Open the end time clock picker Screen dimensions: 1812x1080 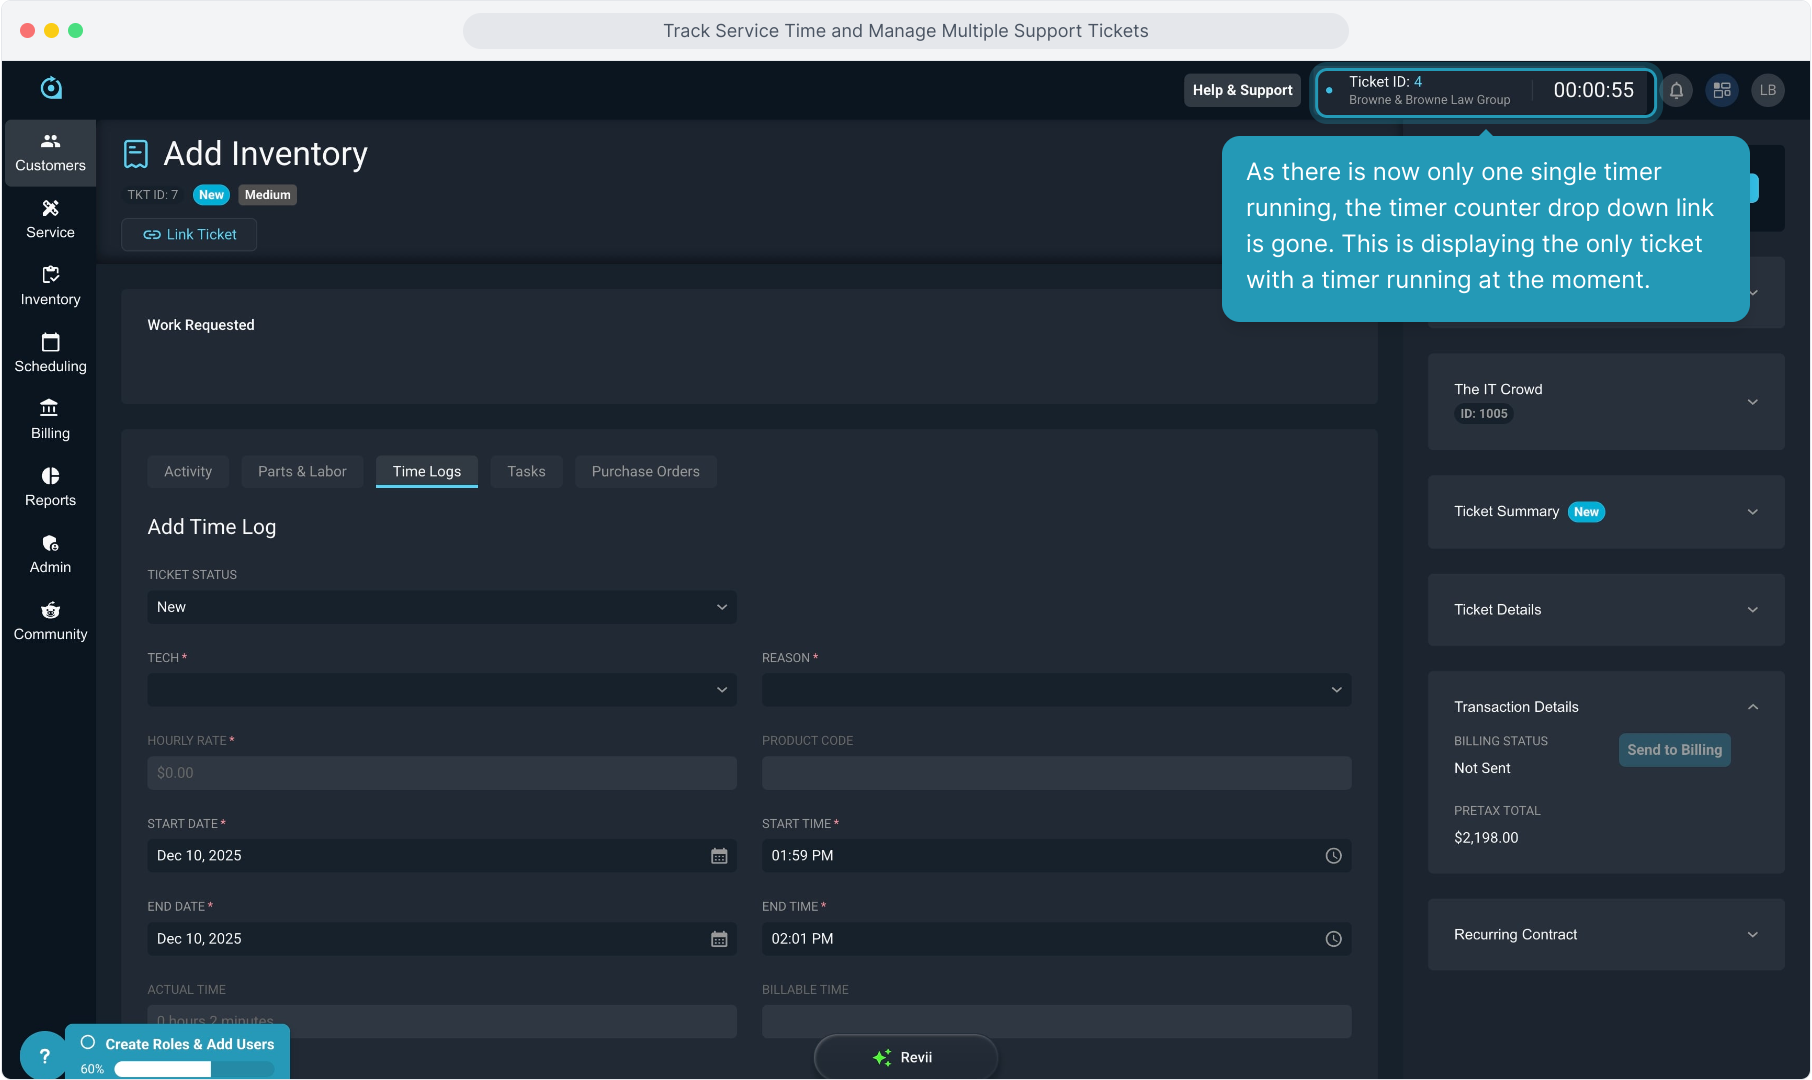1333,939
